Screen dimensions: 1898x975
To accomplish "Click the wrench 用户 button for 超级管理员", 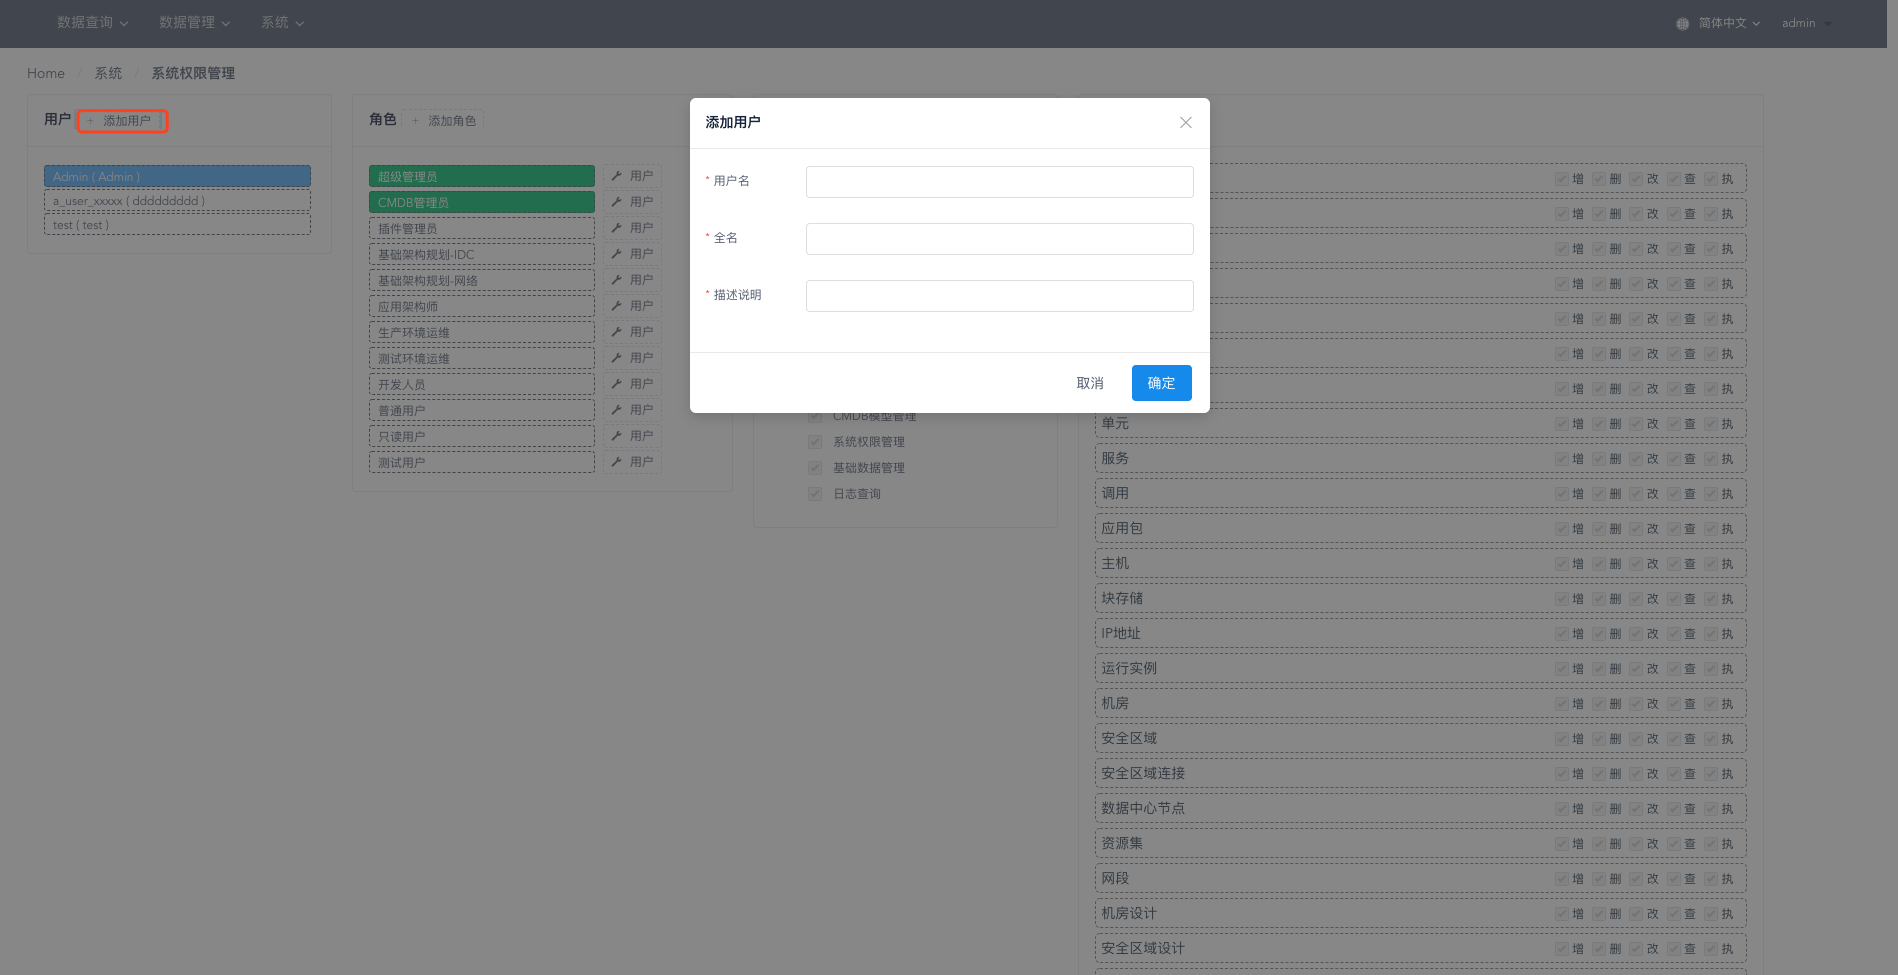I will (x=632, y=176).
